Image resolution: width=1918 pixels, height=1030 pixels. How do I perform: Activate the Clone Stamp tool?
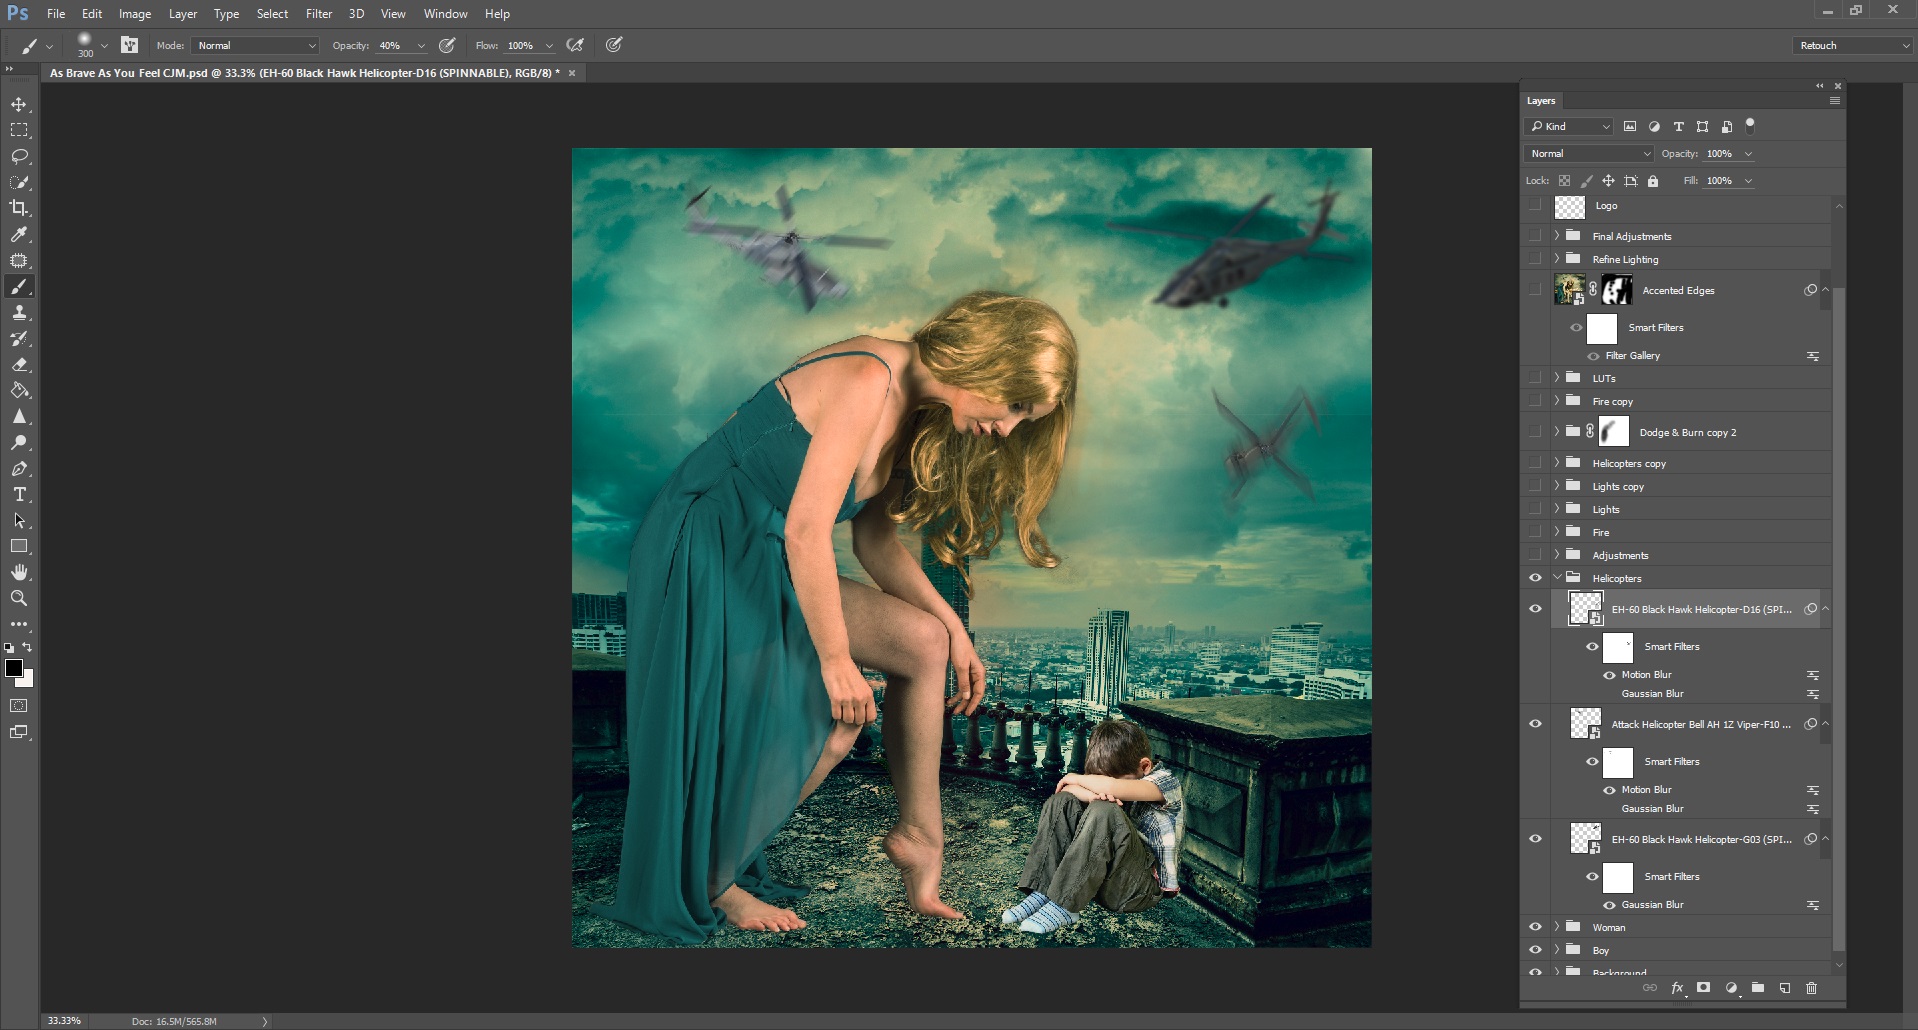click(19, 313)
